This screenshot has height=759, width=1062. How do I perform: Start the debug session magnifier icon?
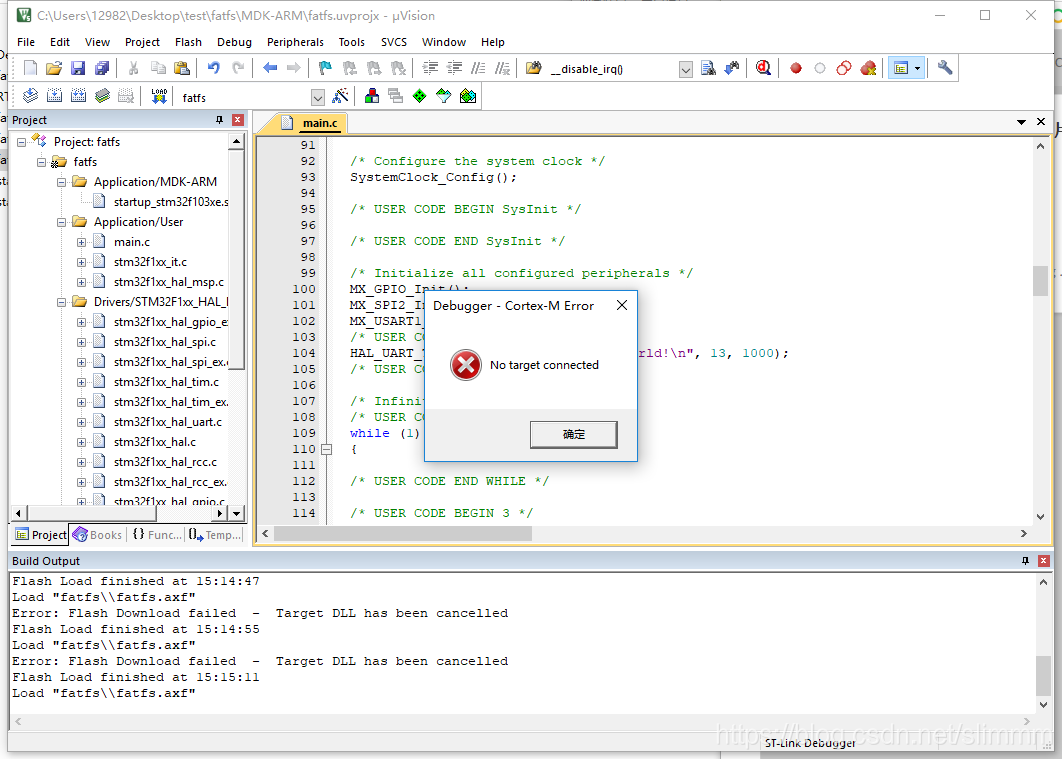tap(763, 68)
